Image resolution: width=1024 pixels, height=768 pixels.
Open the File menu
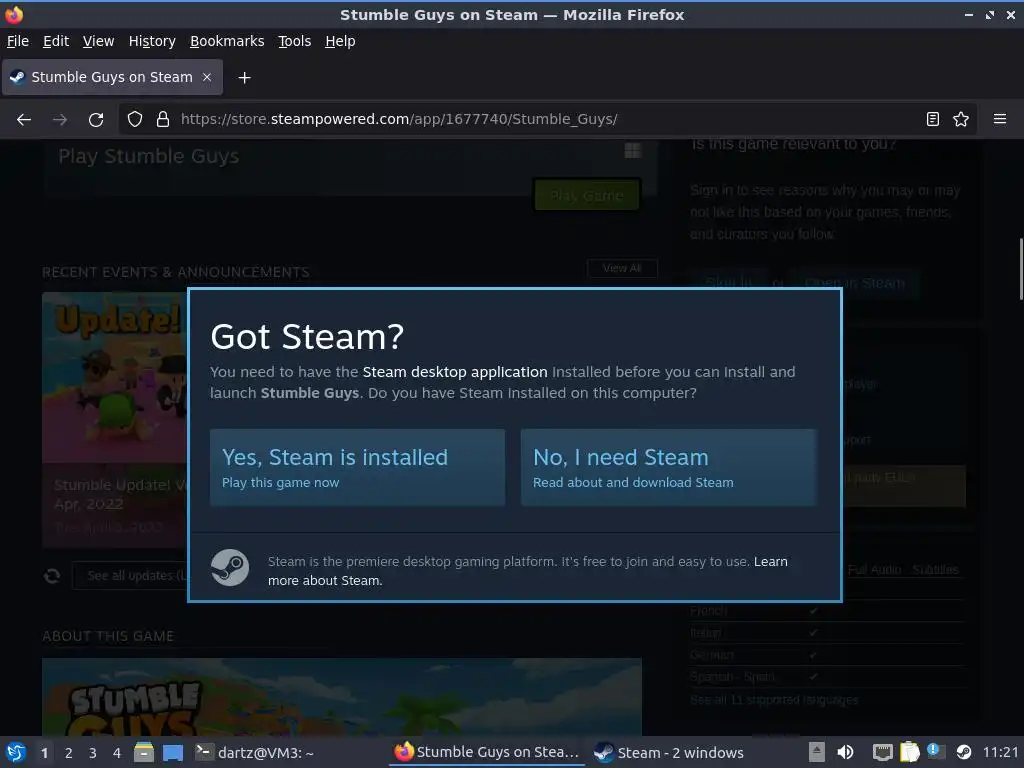(18, 41)
